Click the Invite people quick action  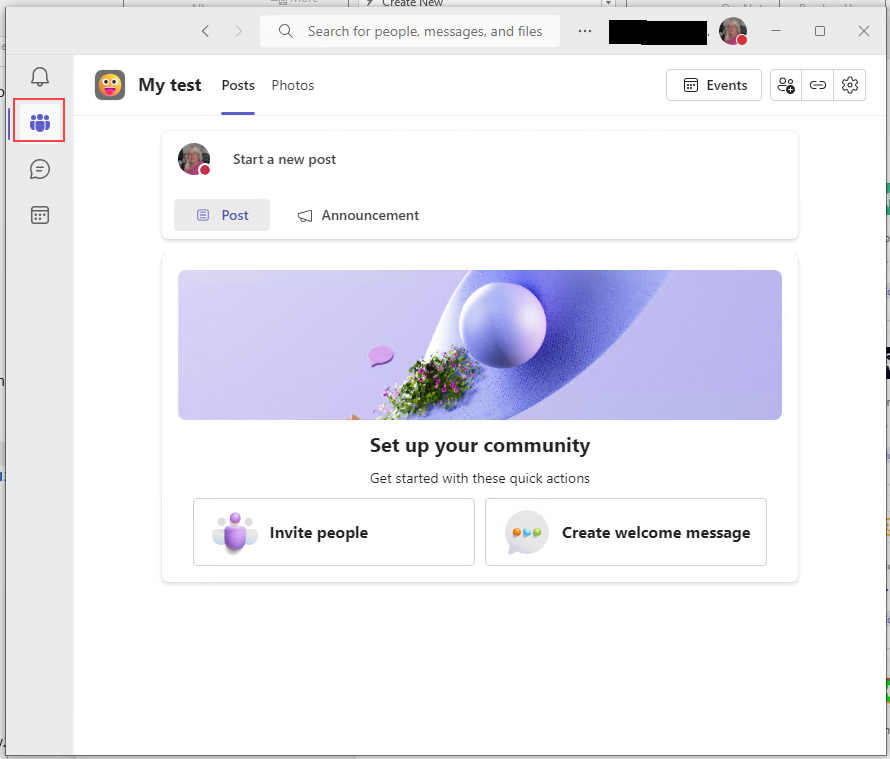point(334,532)
